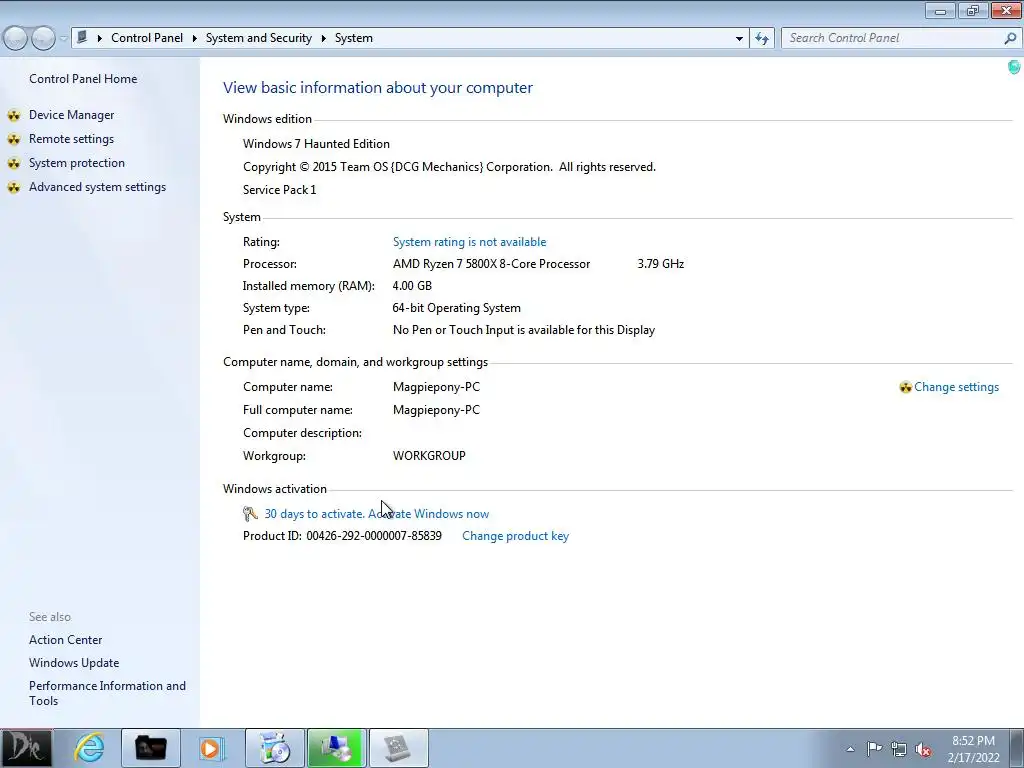Click the search magnifier icon

coord(1010,38)
